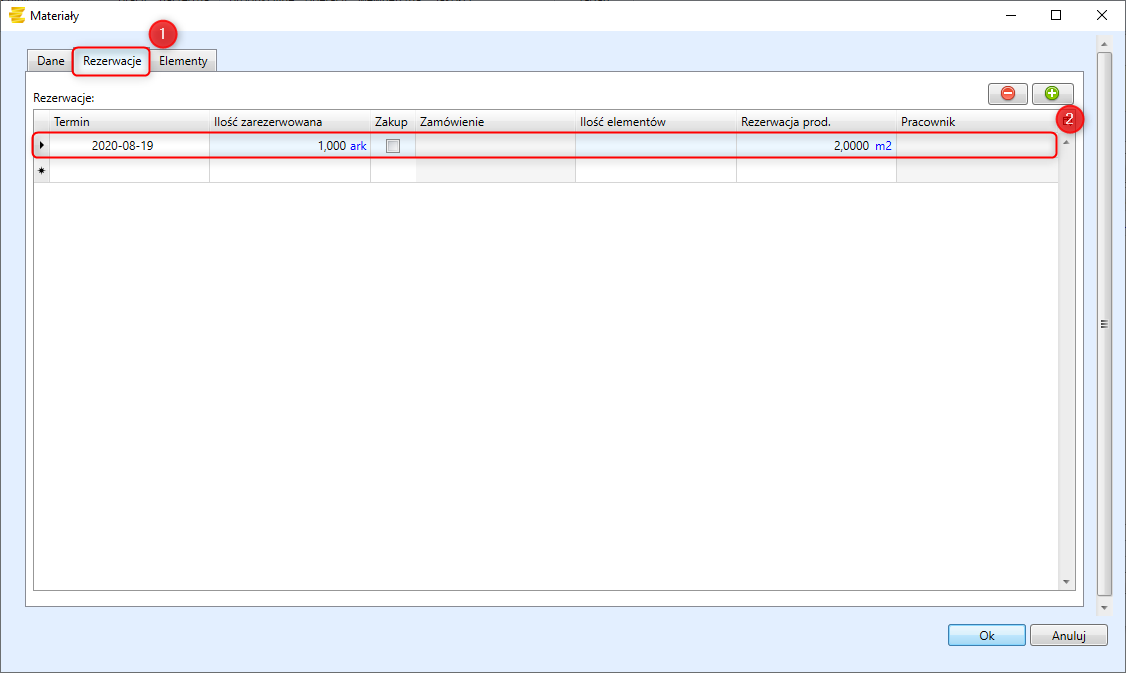Click the green add reservation button

[1052, 93]
